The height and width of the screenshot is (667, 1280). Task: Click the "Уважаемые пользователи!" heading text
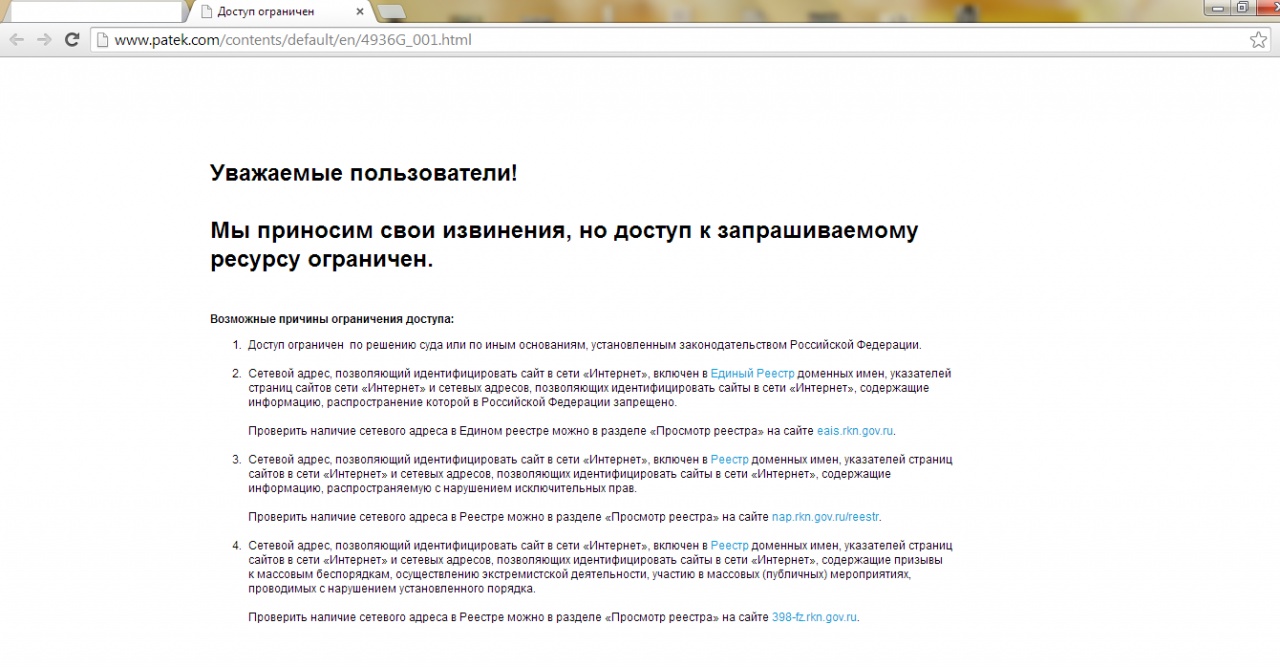[x=364, y=173]
